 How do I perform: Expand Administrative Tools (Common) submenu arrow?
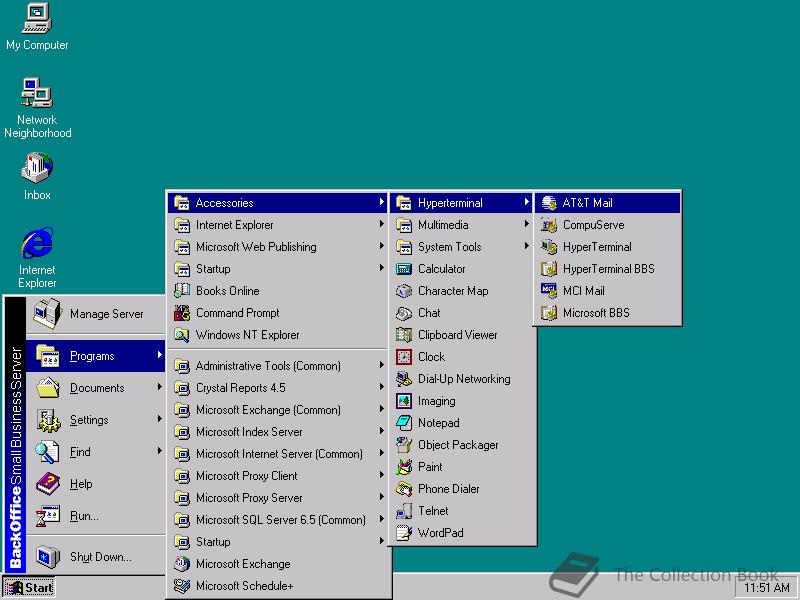coord(382,365)
